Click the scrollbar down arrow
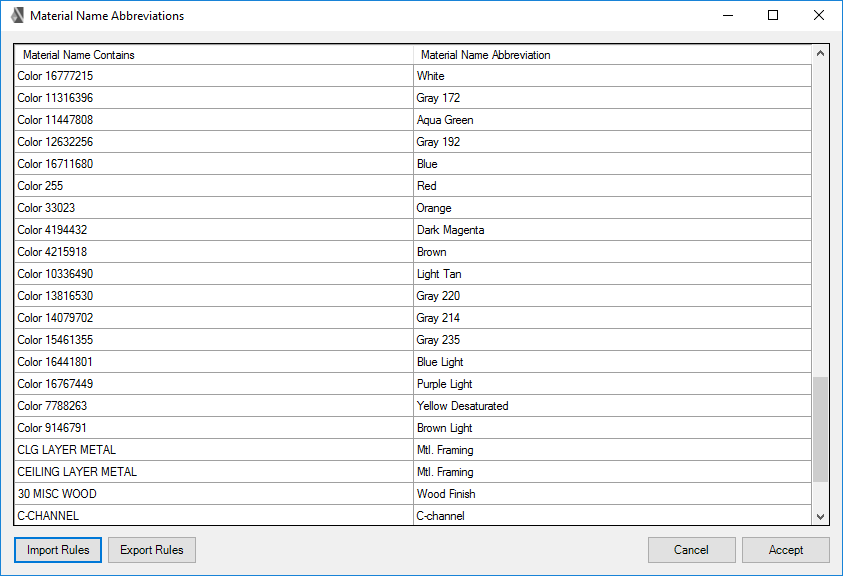843x576 pixels. coord(821,517)
